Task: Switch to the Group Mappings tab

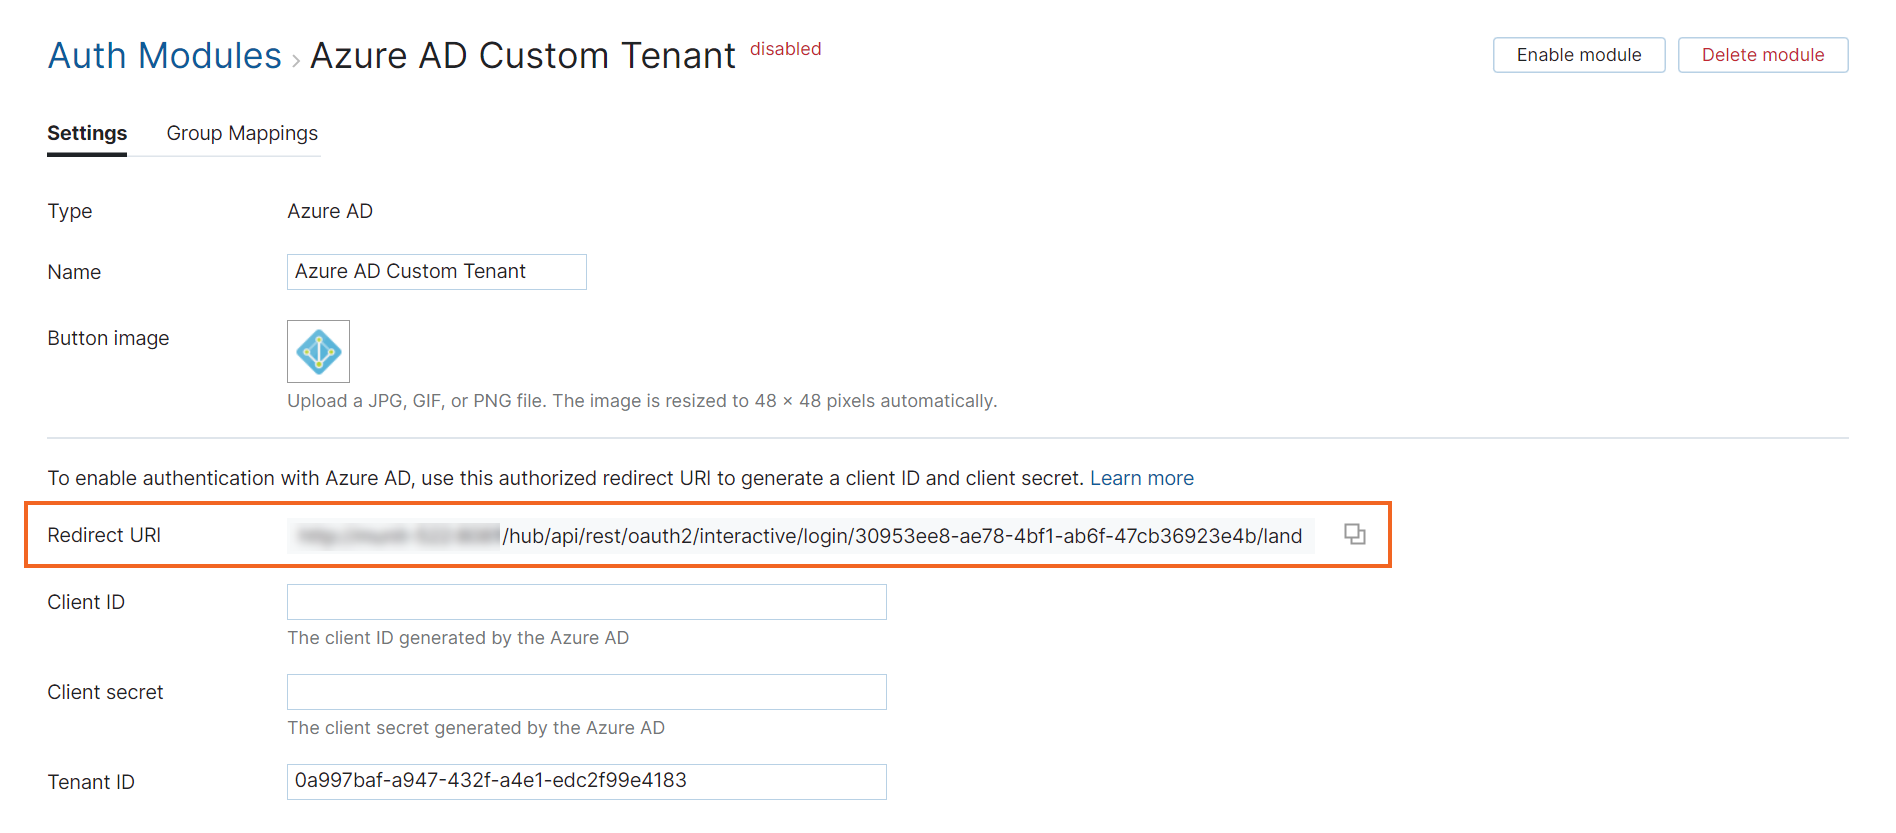Action: (x=241, y=133)
